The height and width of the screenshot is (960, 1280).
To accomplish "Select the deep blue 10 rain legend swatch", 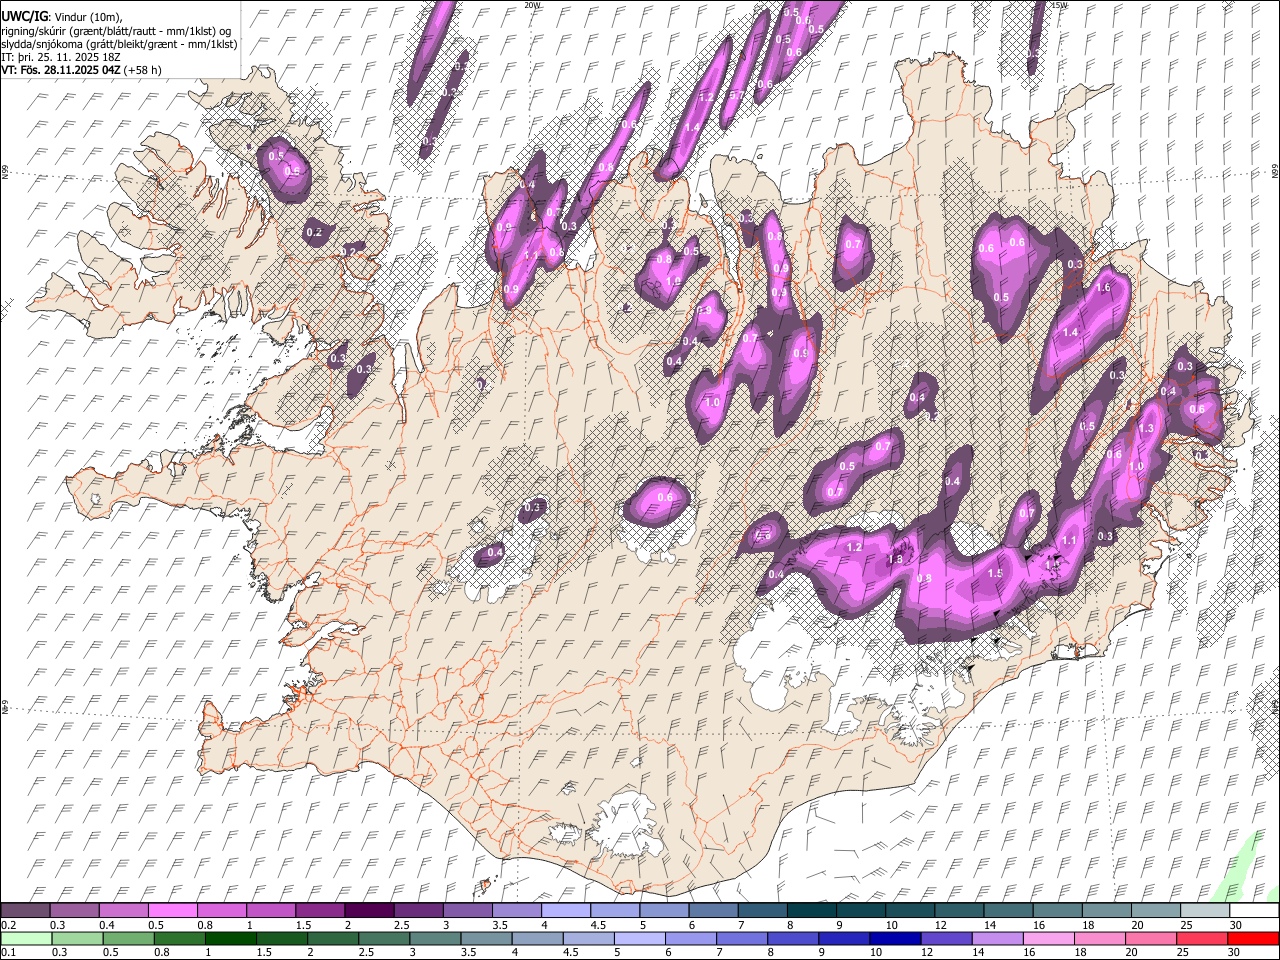I will pyautogui.click(x=896, y=938).
